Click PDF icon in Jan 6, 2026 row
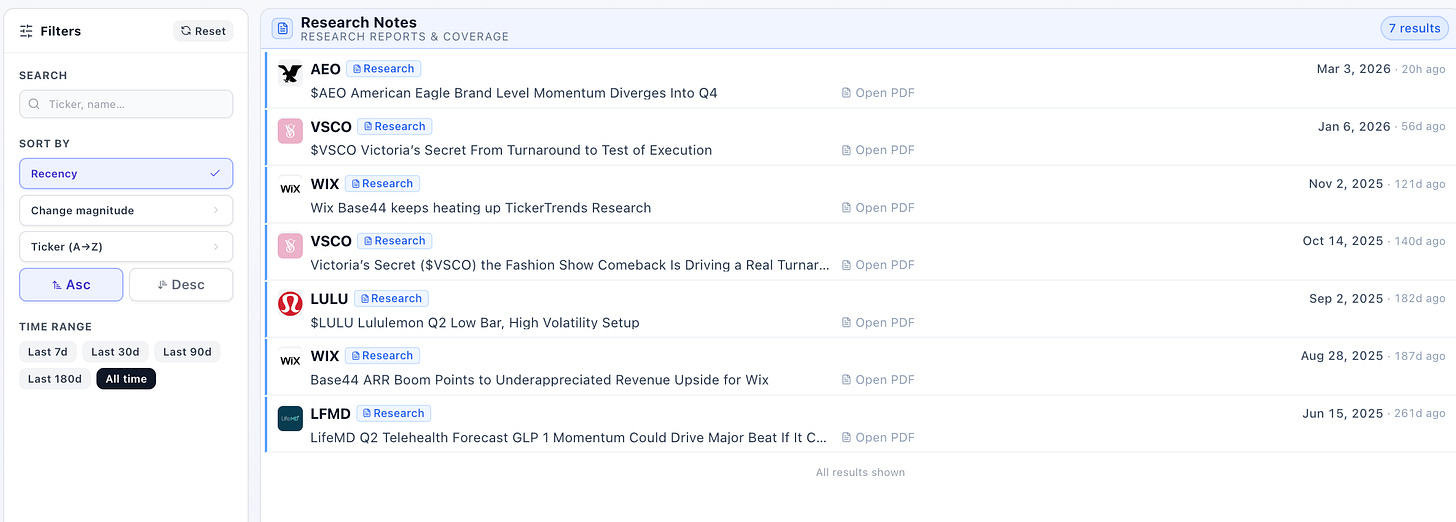The image size is (1456, 522). pyautogui.click(x=846, y=150)
